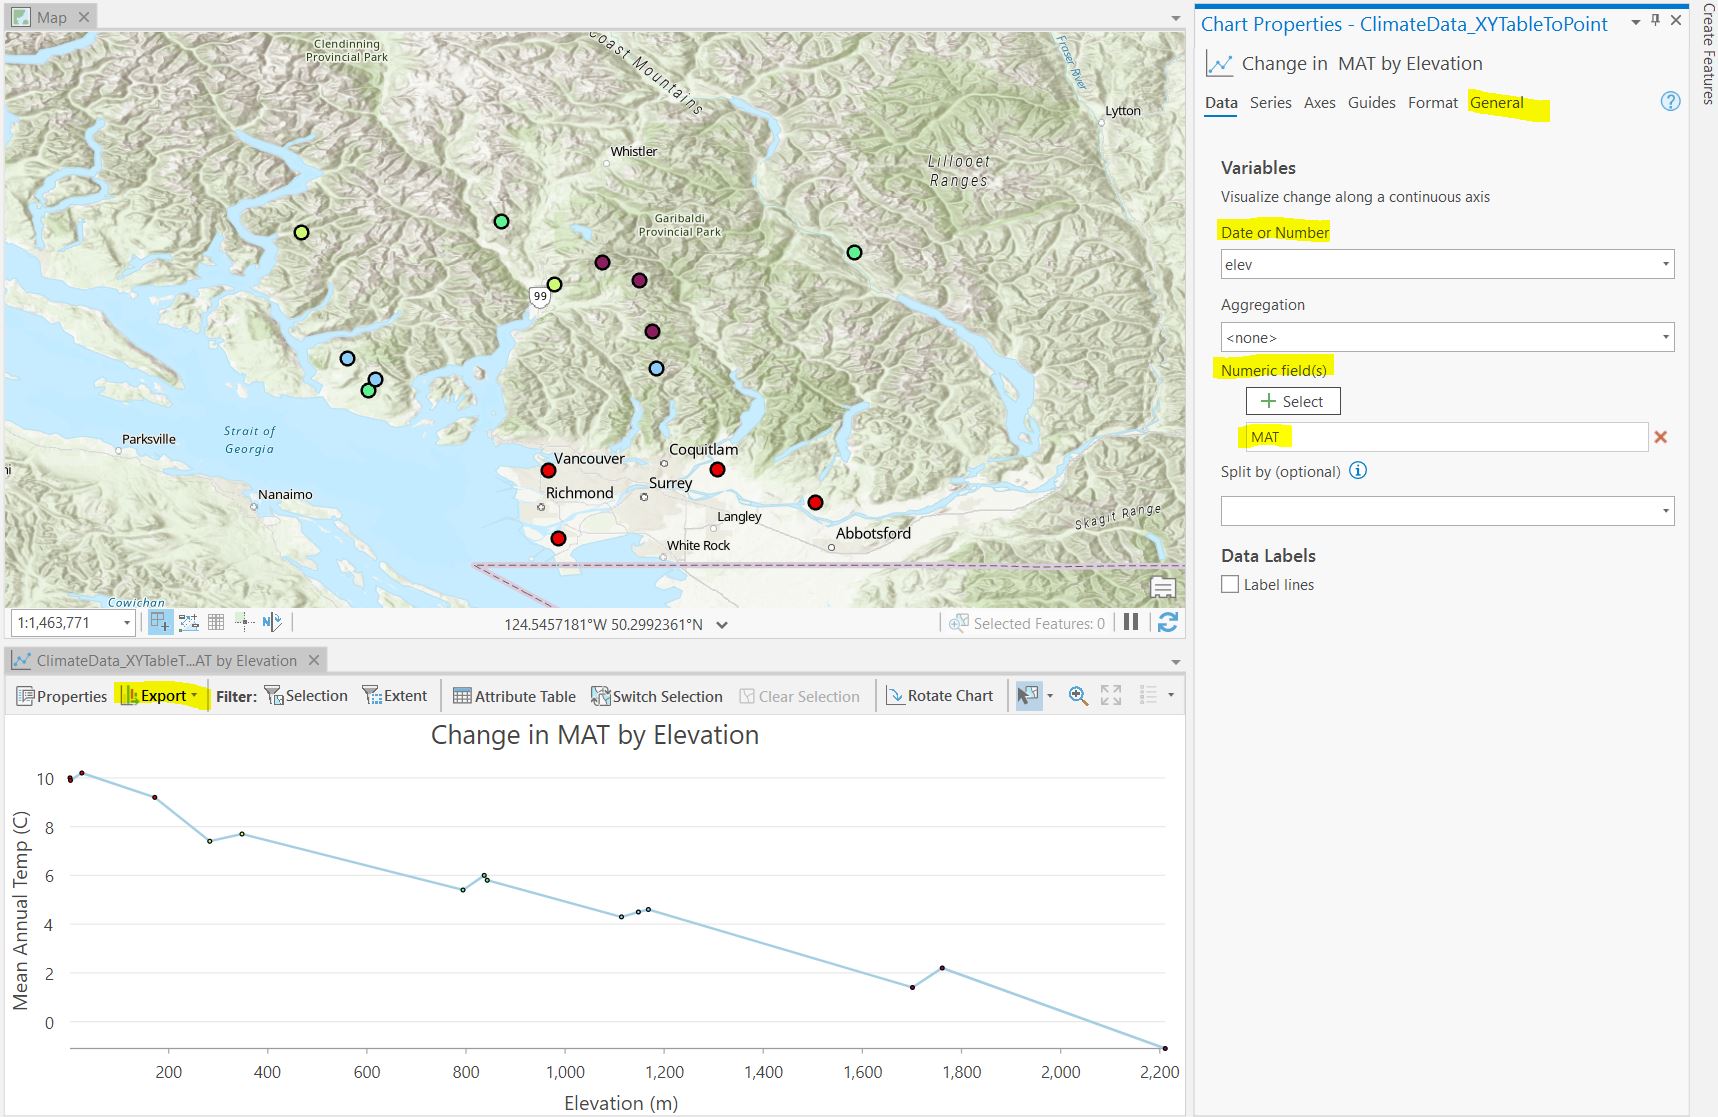Pause map drawing

(1131, 622)
